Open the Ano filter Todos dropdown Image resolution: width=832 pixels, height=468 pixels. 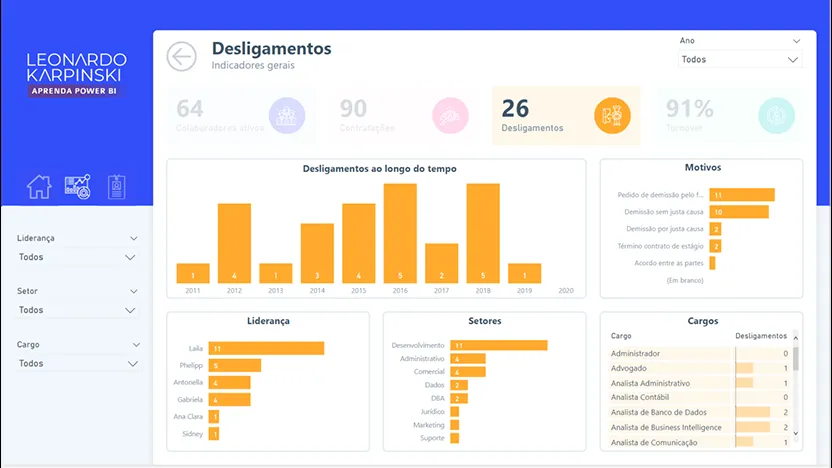click(x=740, y=60)
